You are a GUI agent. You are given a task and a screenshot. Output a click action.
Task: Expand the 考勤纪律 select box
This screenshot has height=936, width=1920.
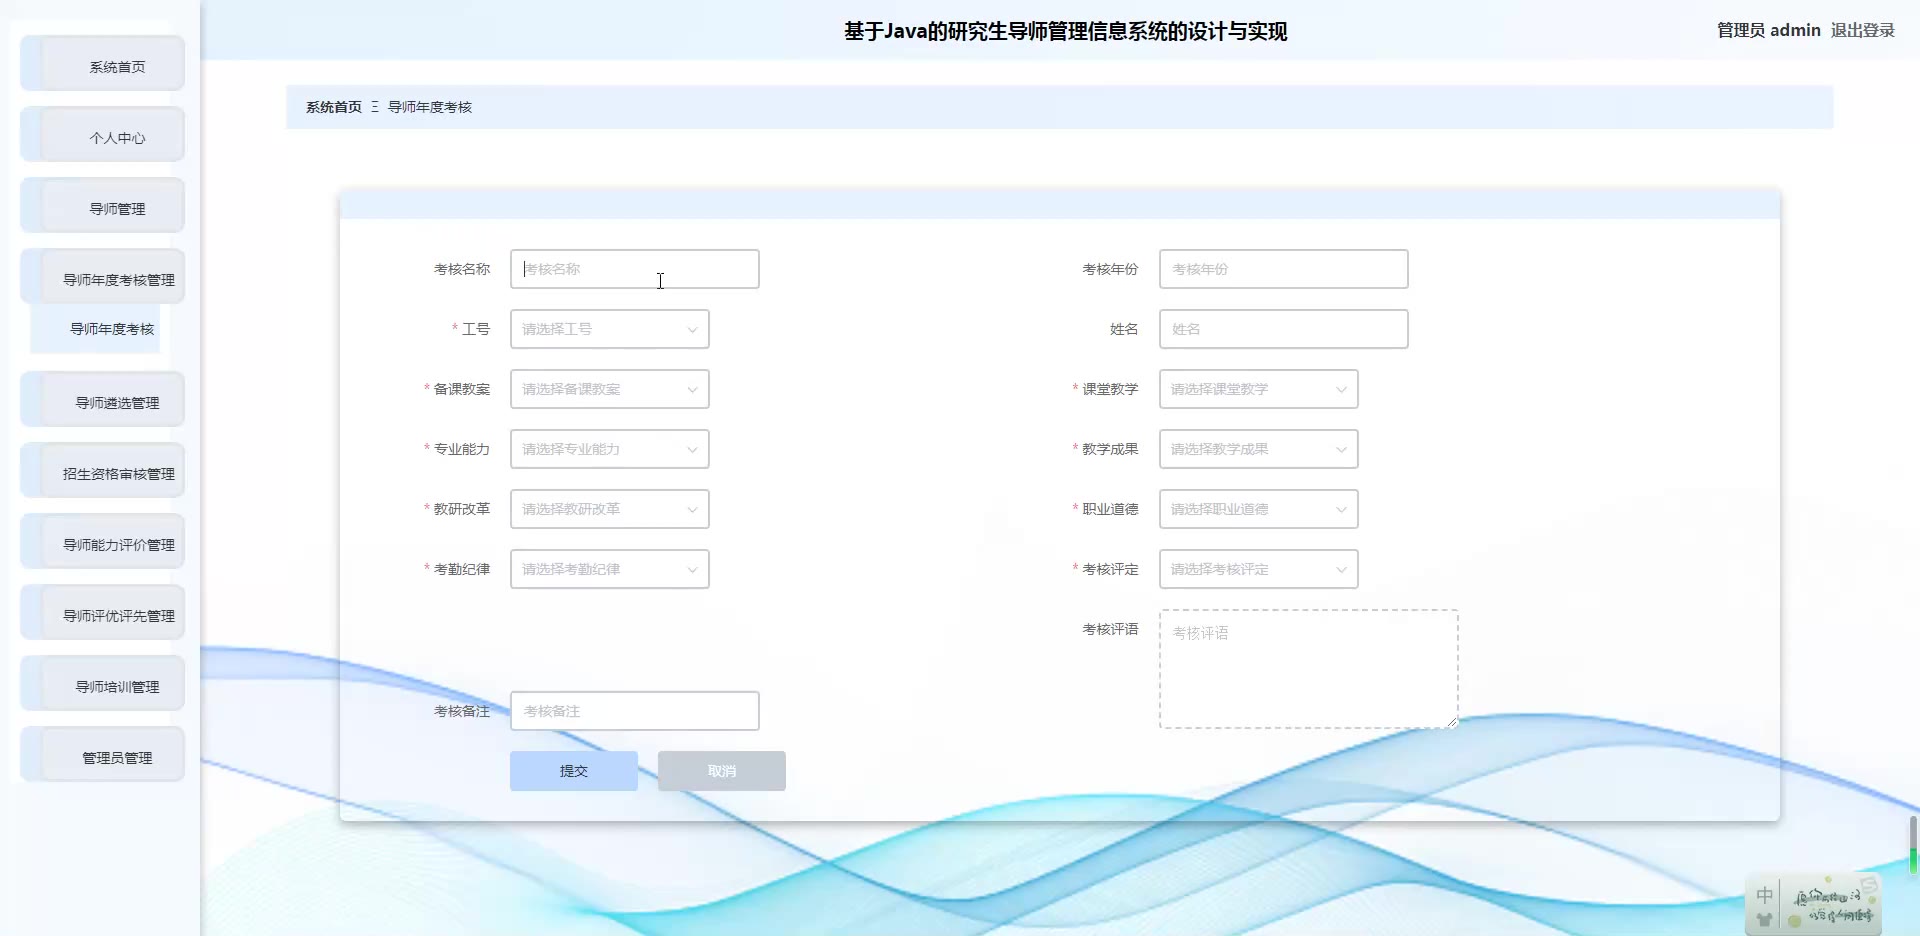click(610, 569)
